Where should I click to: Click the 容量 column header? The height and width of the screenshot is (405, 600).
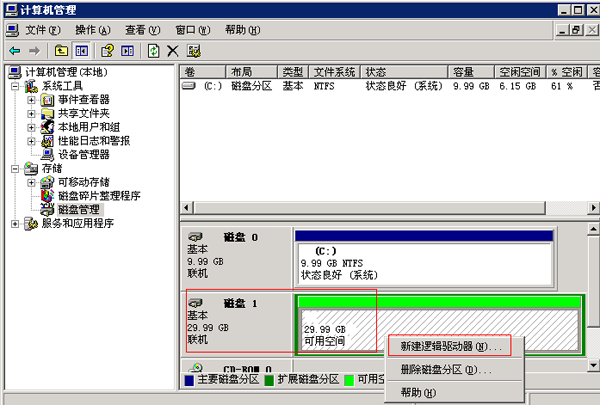click(x=463, y=72)
